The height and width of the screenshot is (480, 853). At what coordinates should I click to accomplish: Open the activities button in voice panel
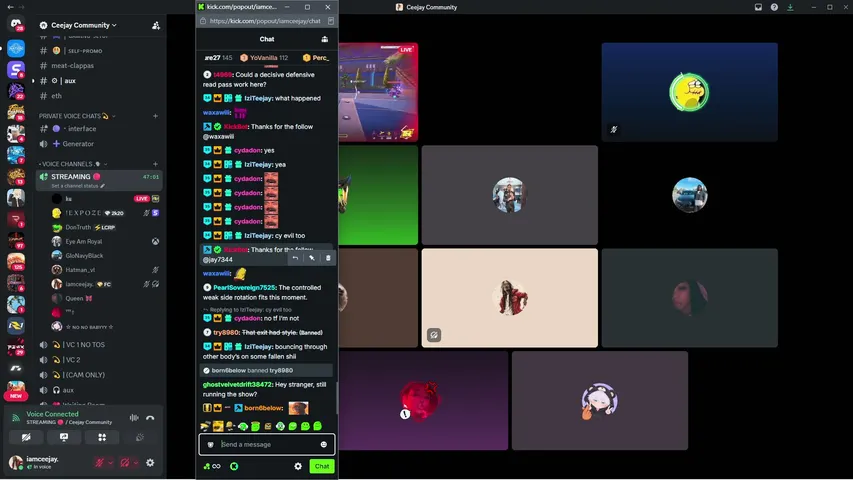[102, 437]
